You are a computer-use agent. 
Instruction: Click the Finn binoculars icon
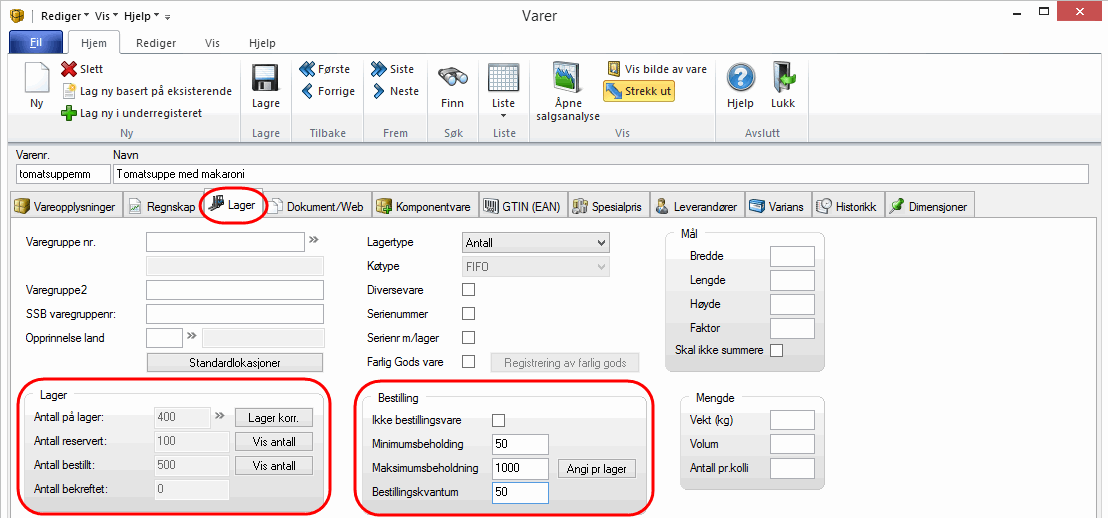click(452, 79)
